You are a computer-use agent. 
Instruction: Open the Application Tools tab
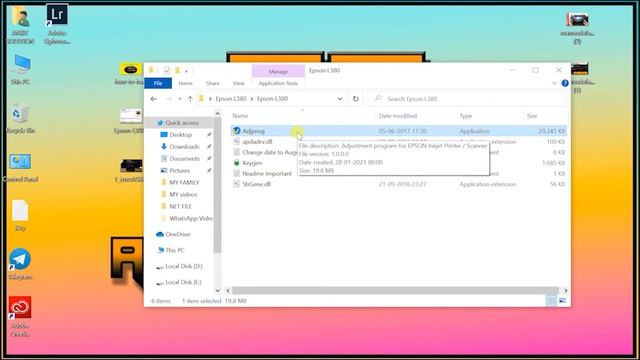tap(278, 83)
